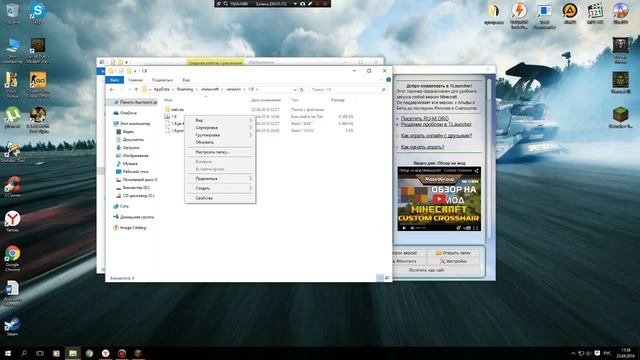Choose Настроить папку... in the context menu
This screenshot has width=640, height=360.
pyautogui.click(x=220, y=152)
